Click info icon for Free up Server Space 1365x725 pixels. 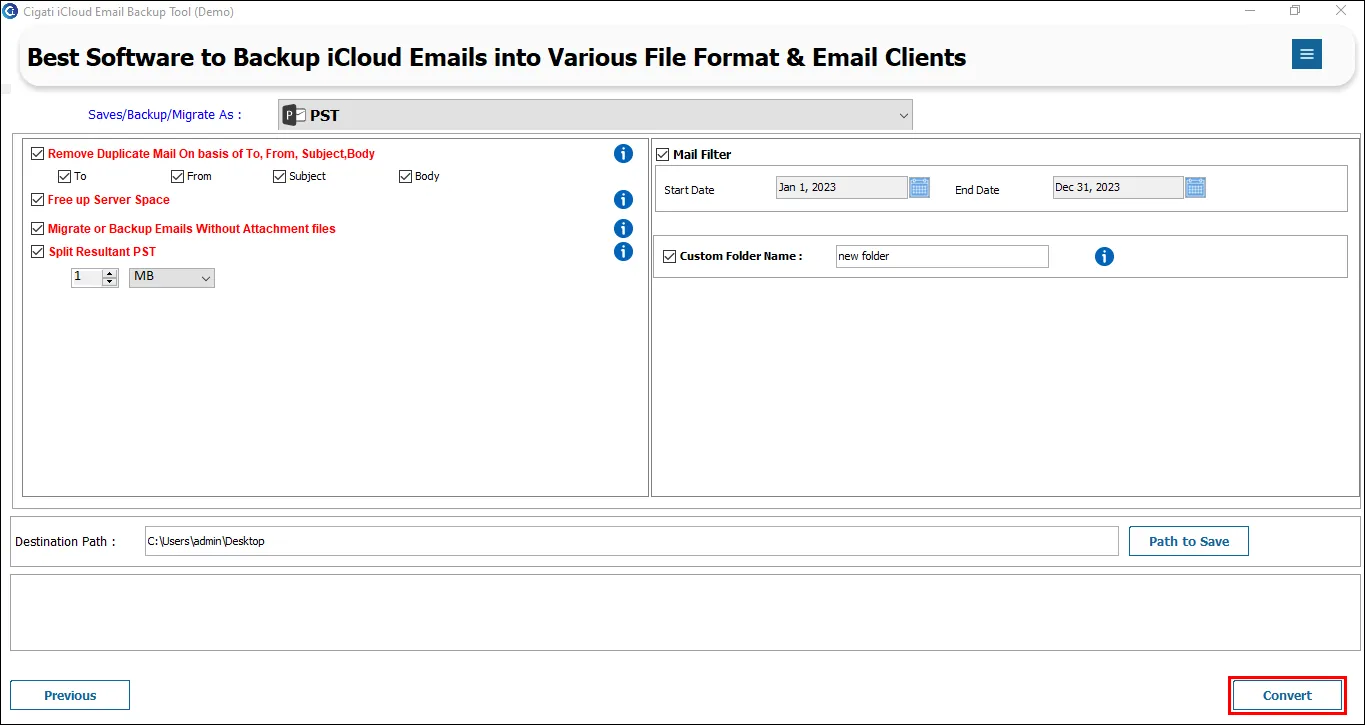[623, 200]
